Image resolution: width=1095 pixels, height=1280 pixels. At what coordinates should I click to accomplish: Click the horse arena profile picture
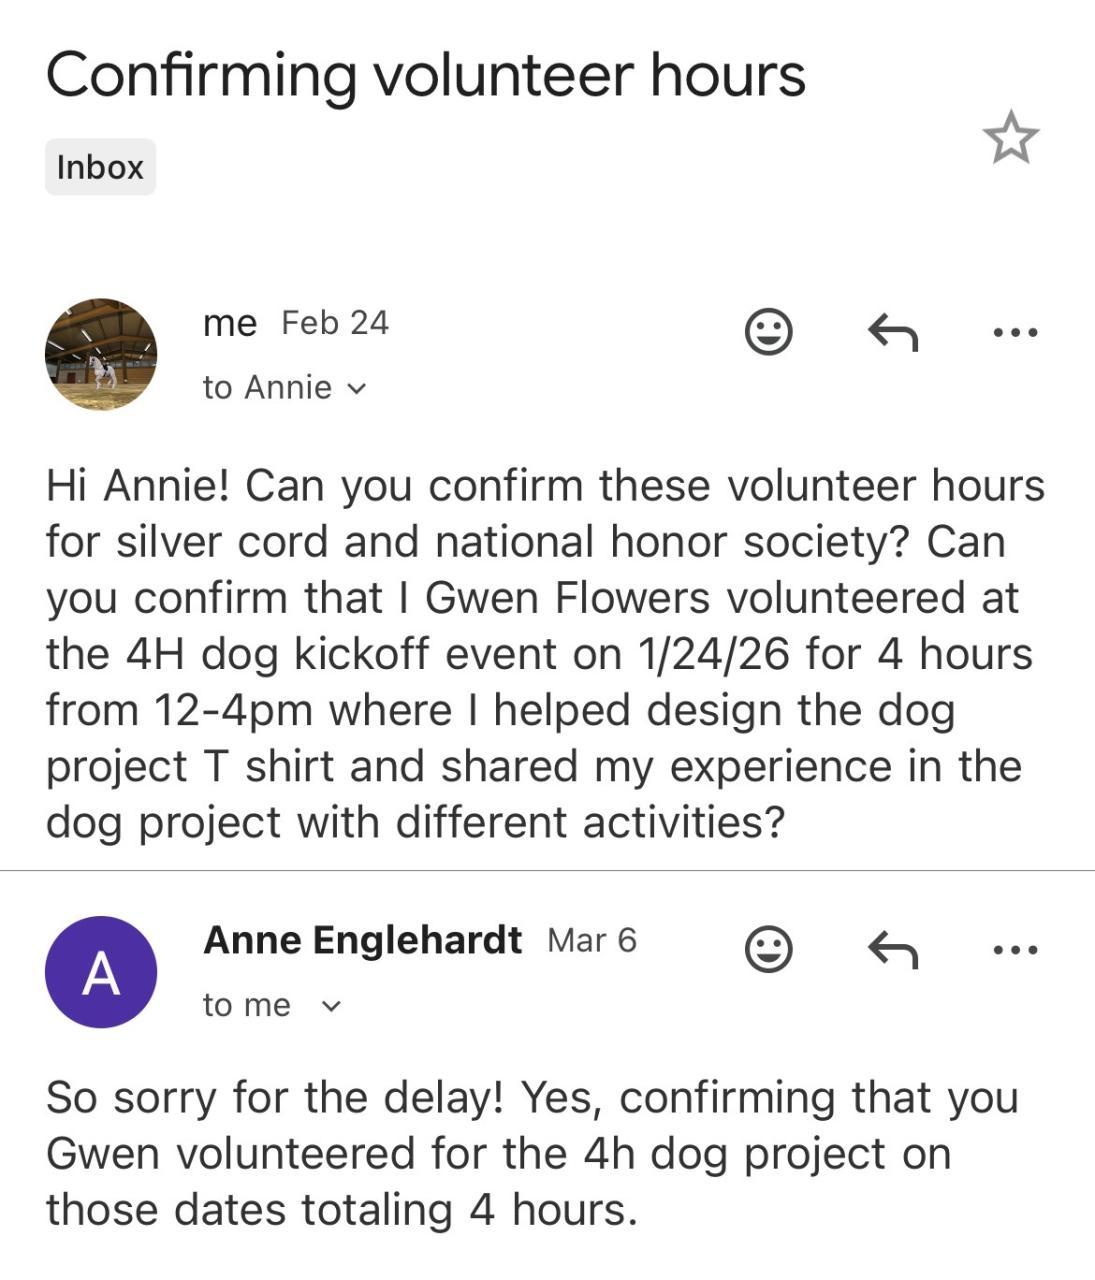tap(101, 354)
